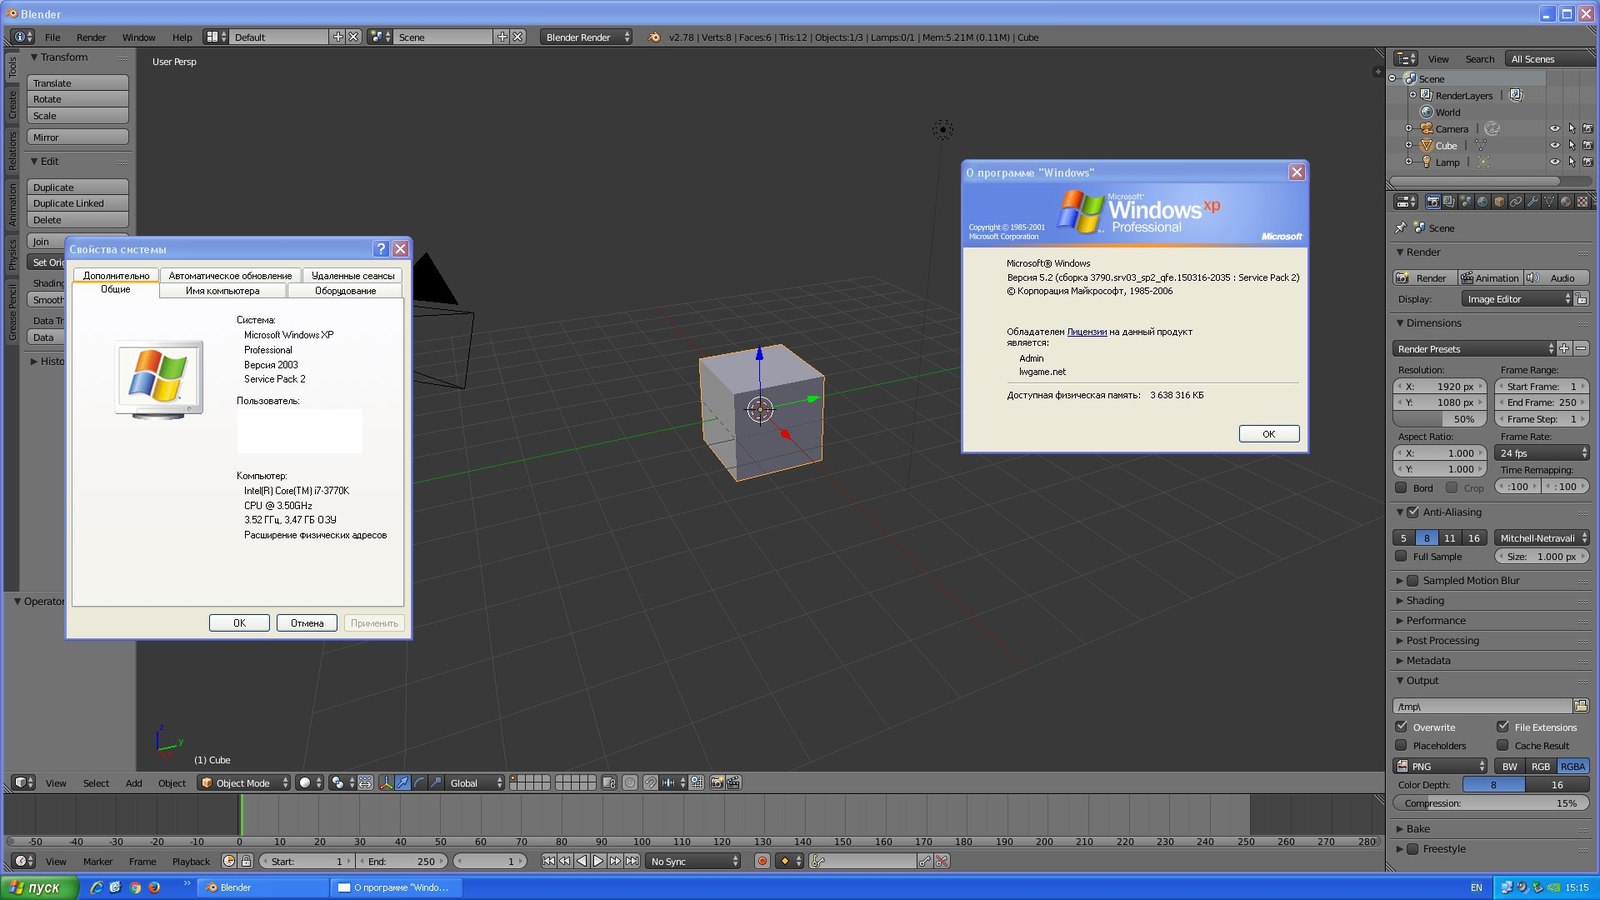This screenshot has width=1600, height=900.
Task: Enable the translate manipulator arrow icon
Action: pyautogui.click(x=402, y=783)
